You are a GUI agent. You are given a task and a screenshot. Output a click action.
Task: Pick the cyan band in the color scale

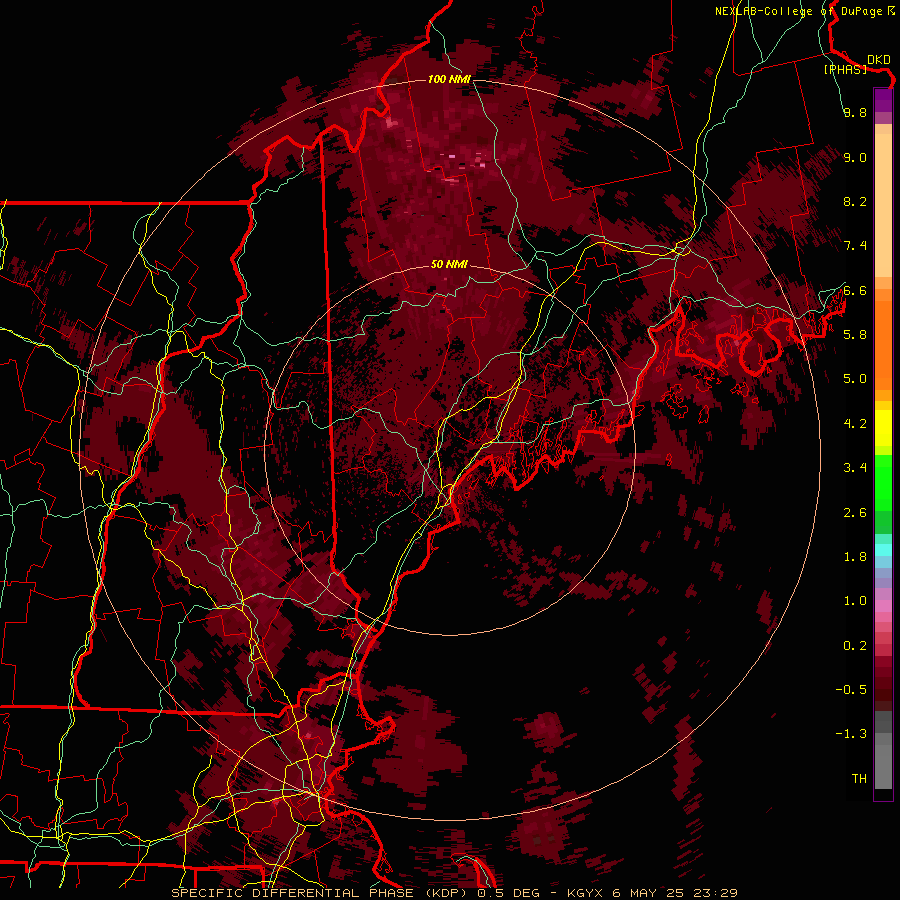point(883,550)
